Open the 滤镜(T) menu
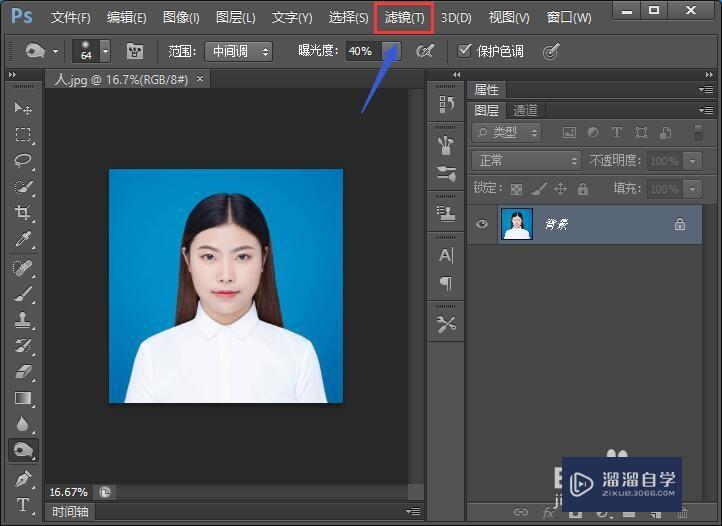Screen dimensions: 722x526 [x=404, y=18]
